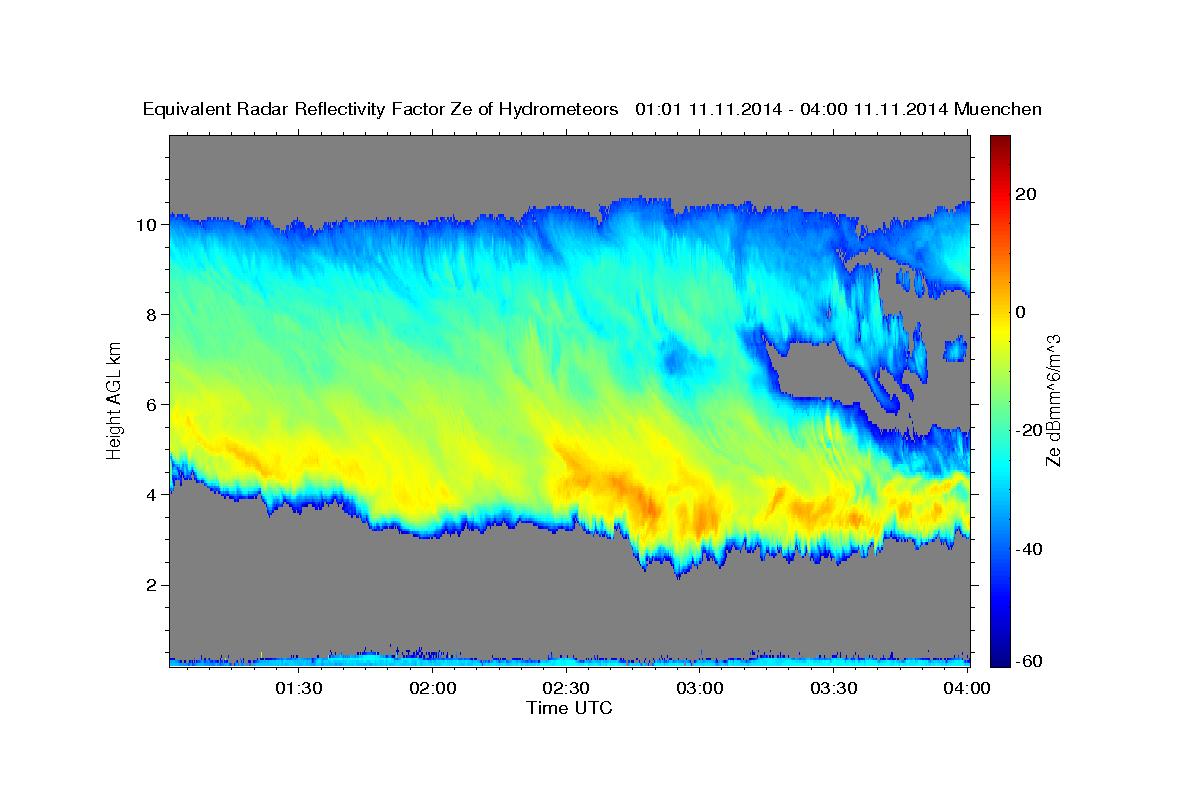
Task: Click the height tick label '8'
Action: [154, 315]
